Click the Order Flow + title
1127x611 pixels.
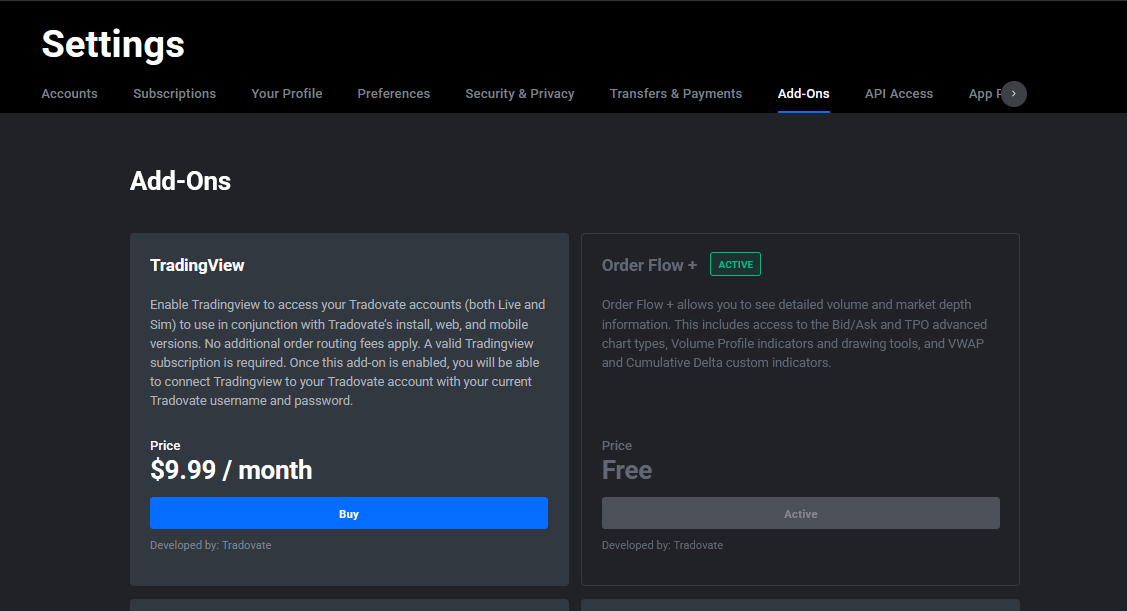[649, 265]
